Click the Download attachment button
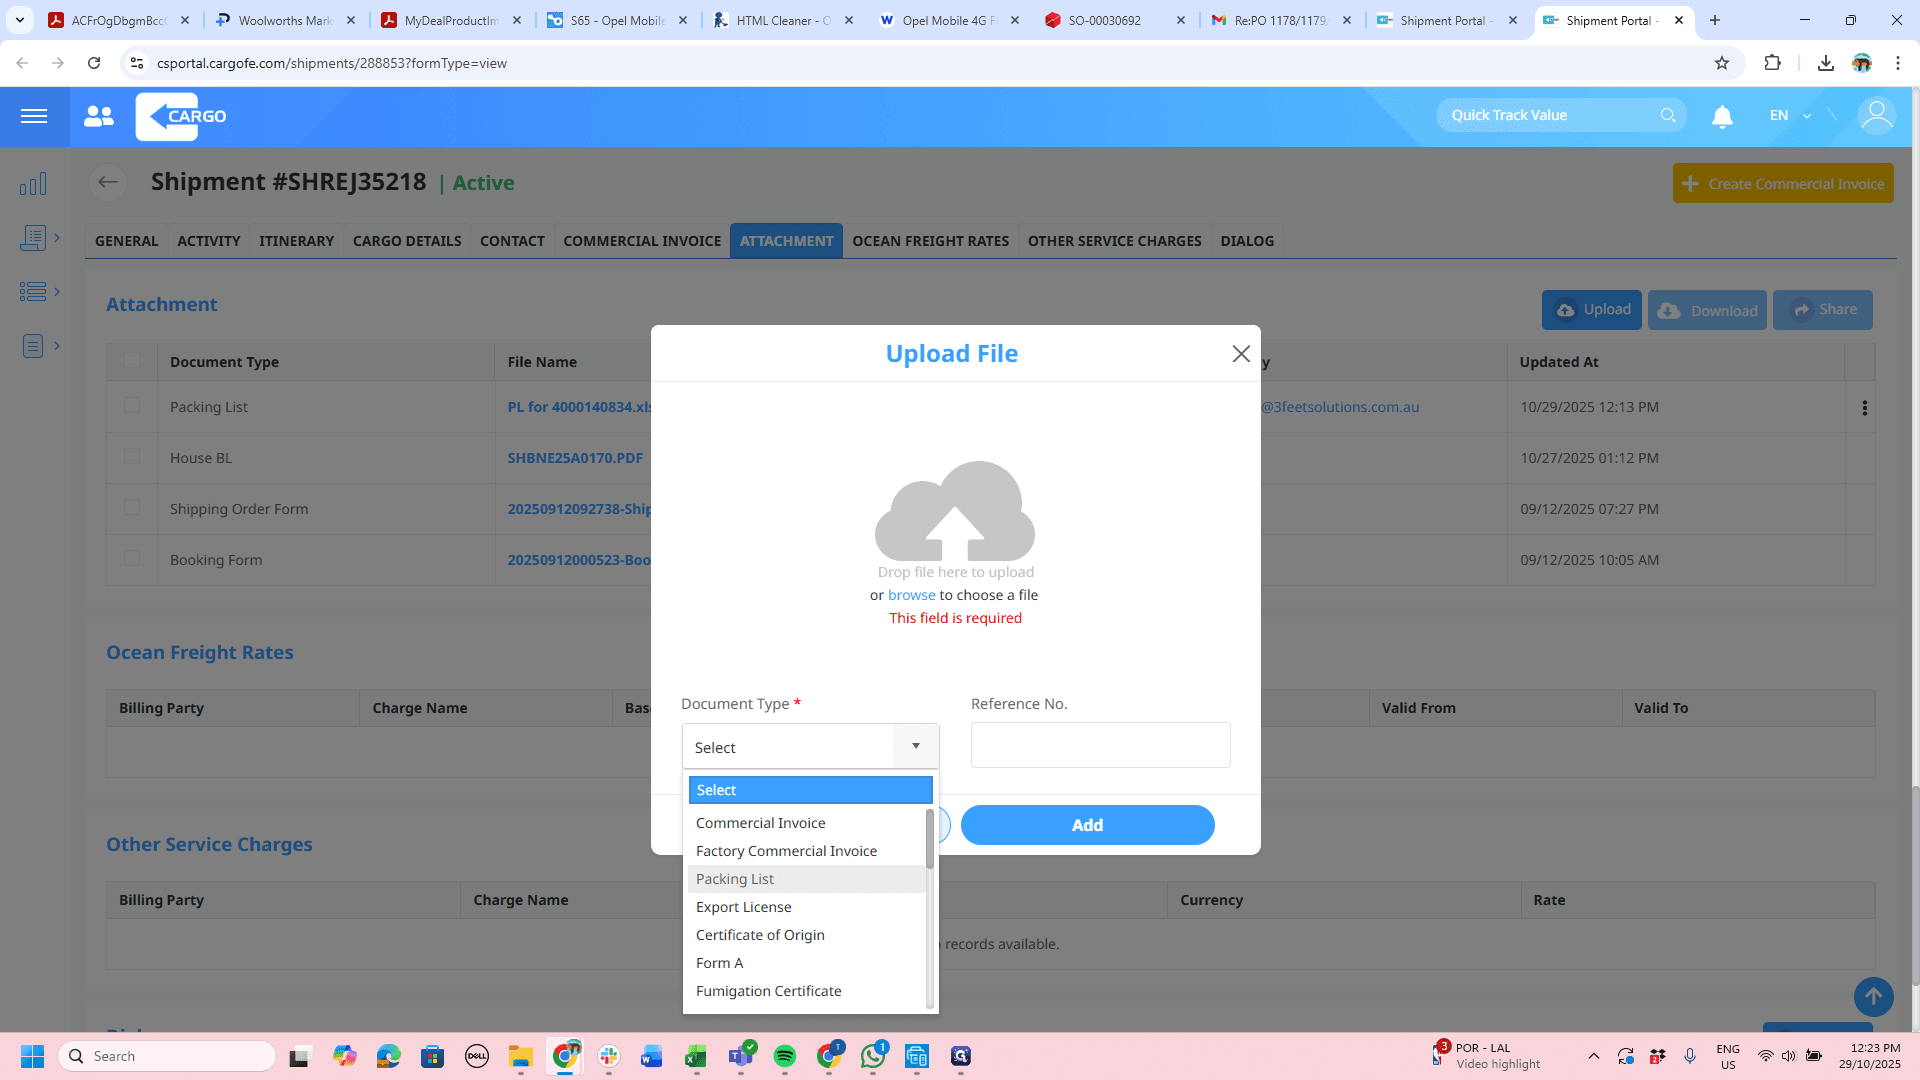This screenshot has width=1920, height=1080. [x=1707, y=310]
